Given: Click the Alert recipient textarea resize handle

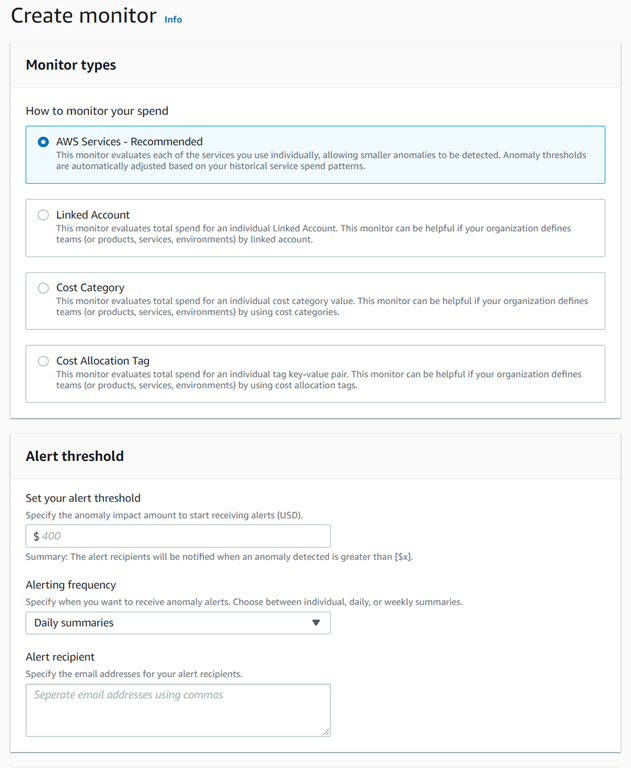Looking at the screenshot, I should (325, 731).
